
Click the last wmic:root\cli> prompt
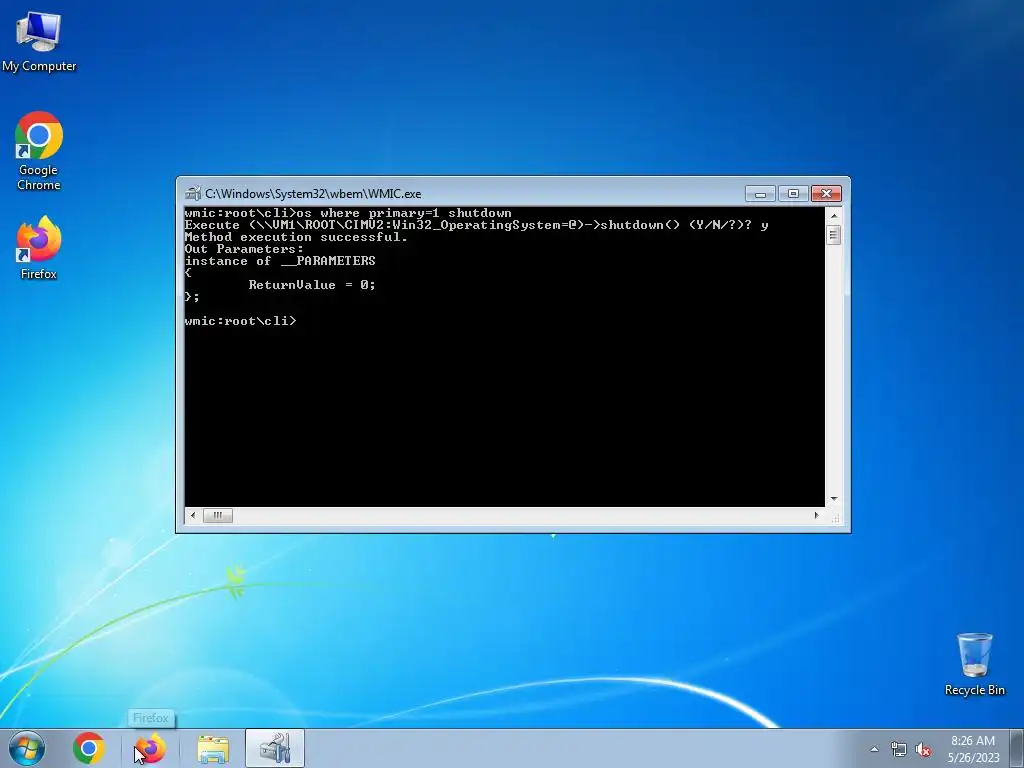[240, 321]
